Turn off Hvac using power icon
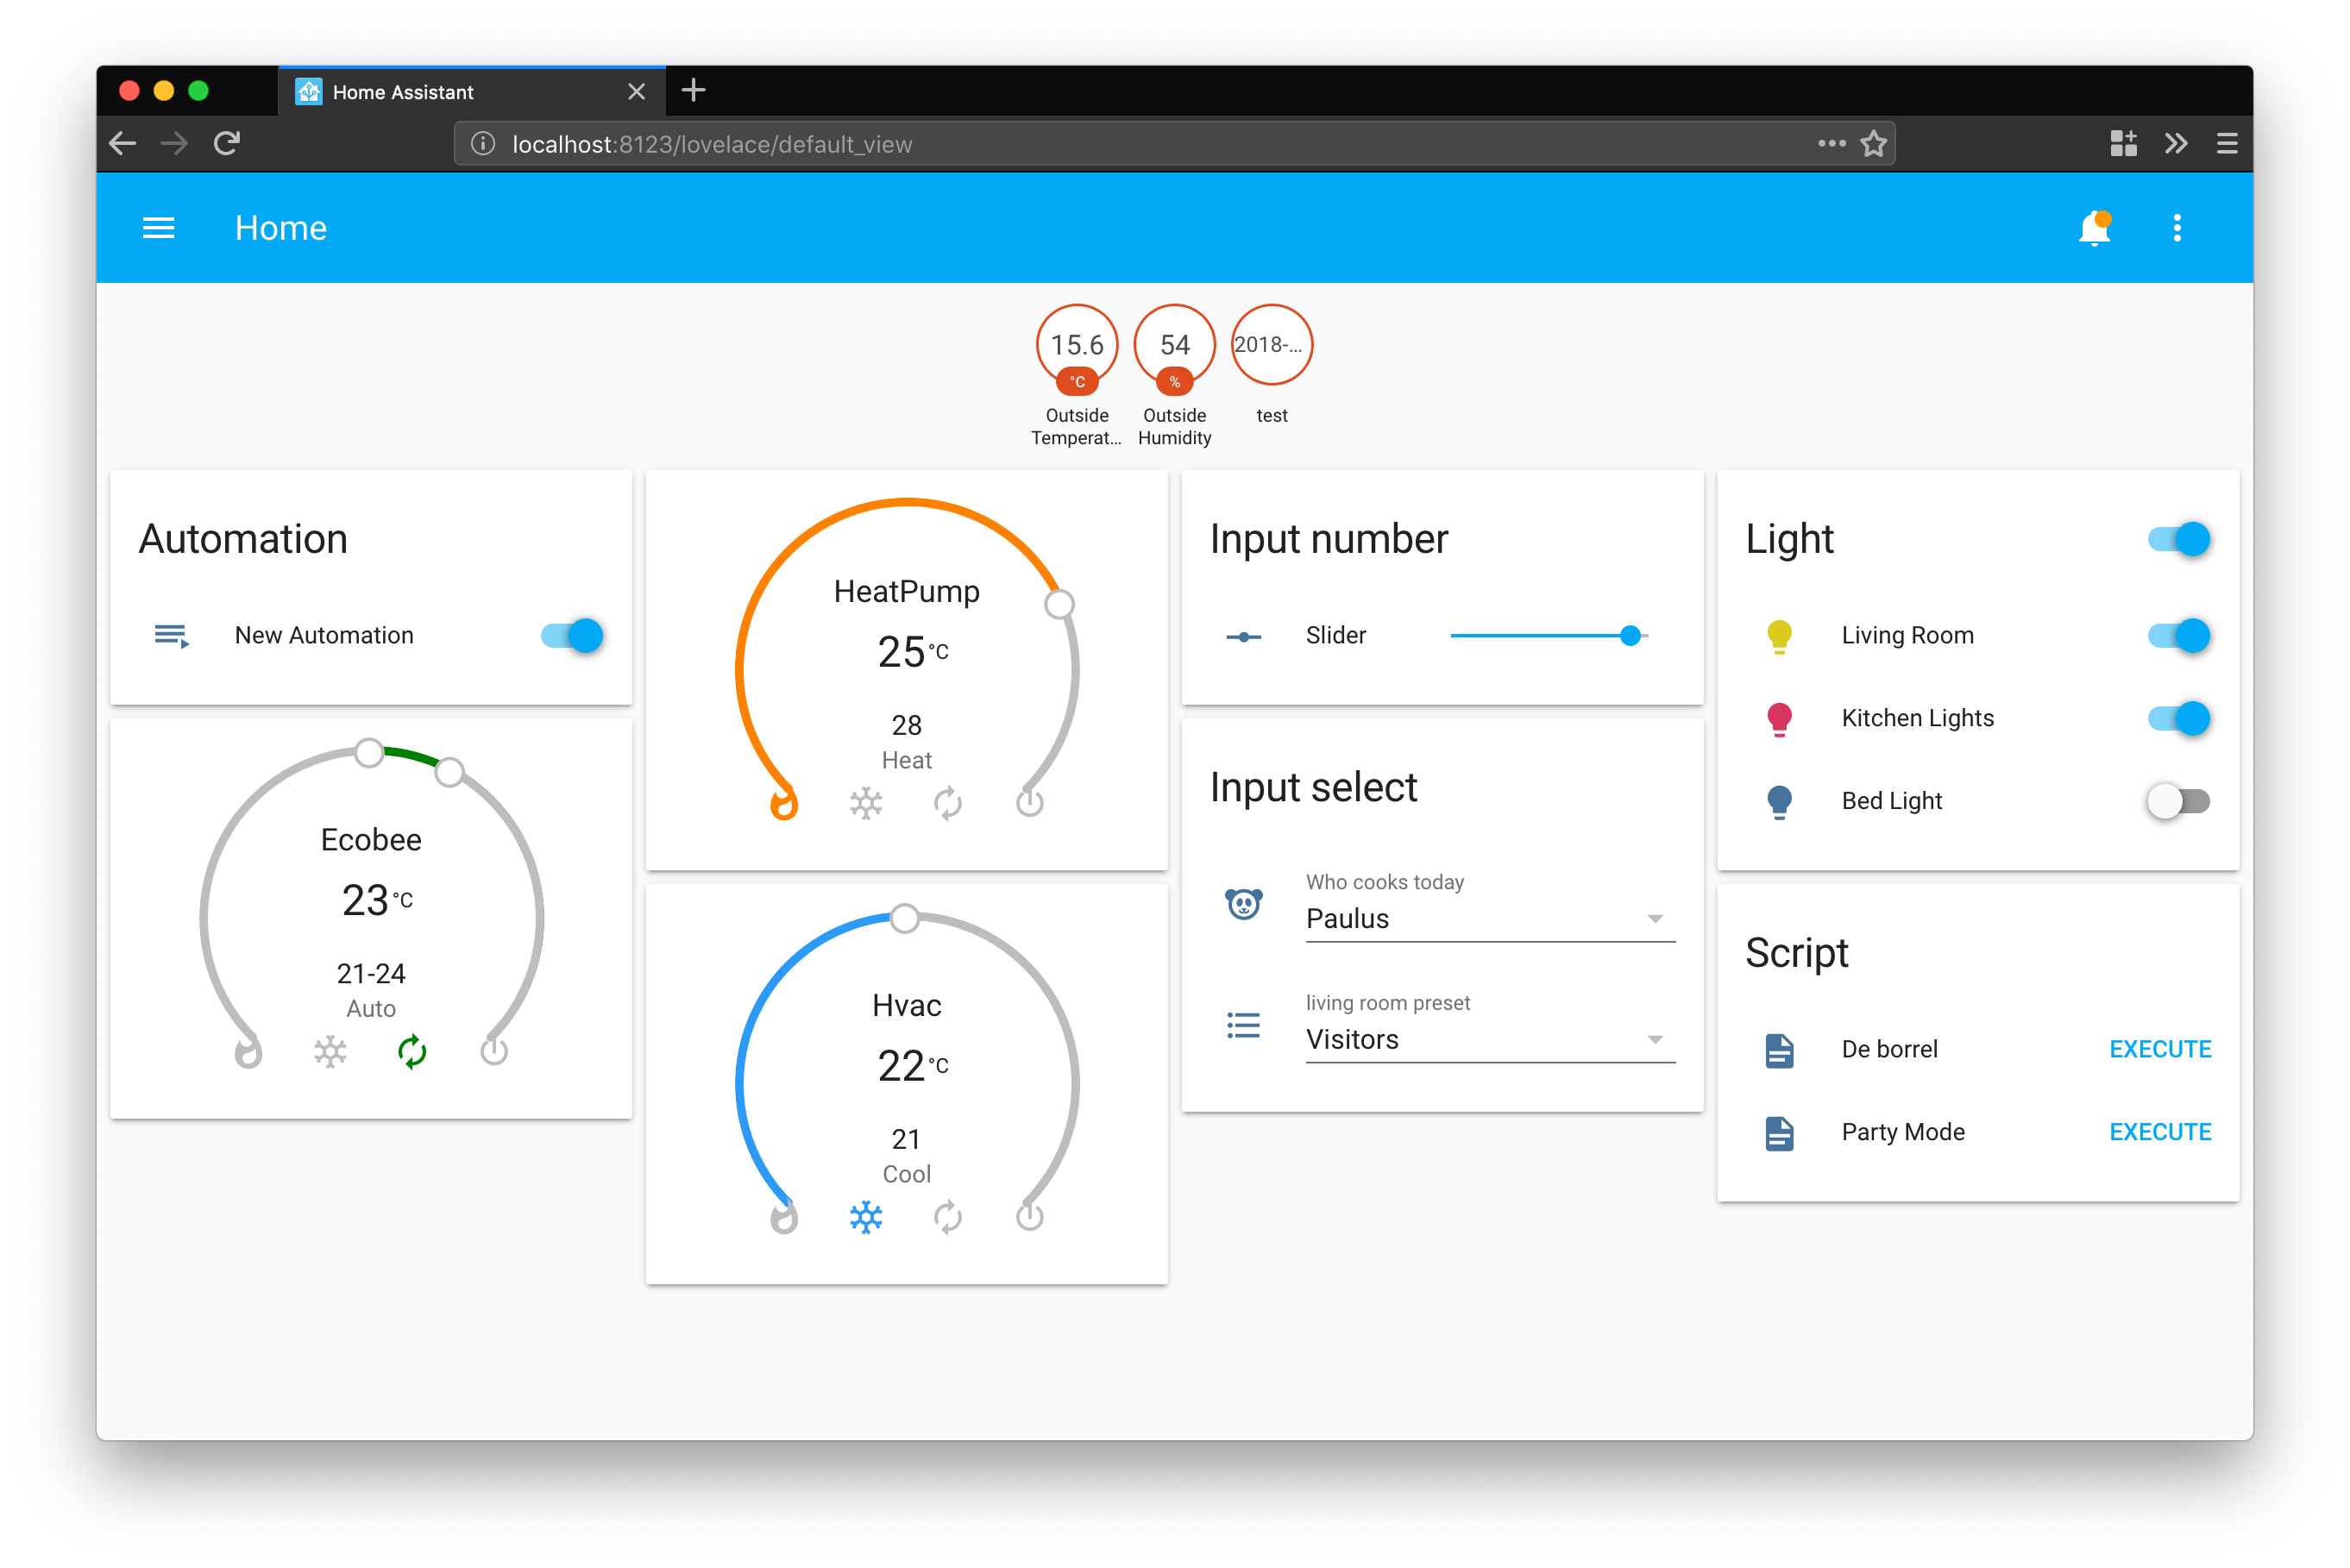2350x1568 pixels. click(x=1029, y=1216)
